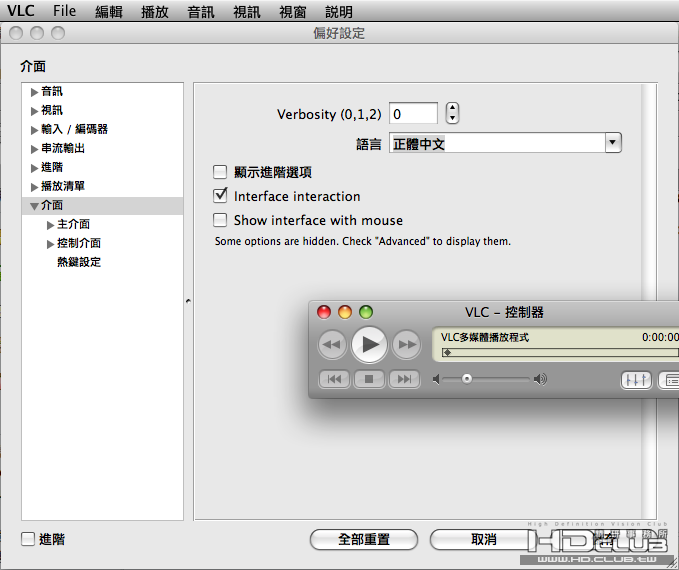
Task: Click the preferences pane vertical scrollbar
Action: click(648, 301)
